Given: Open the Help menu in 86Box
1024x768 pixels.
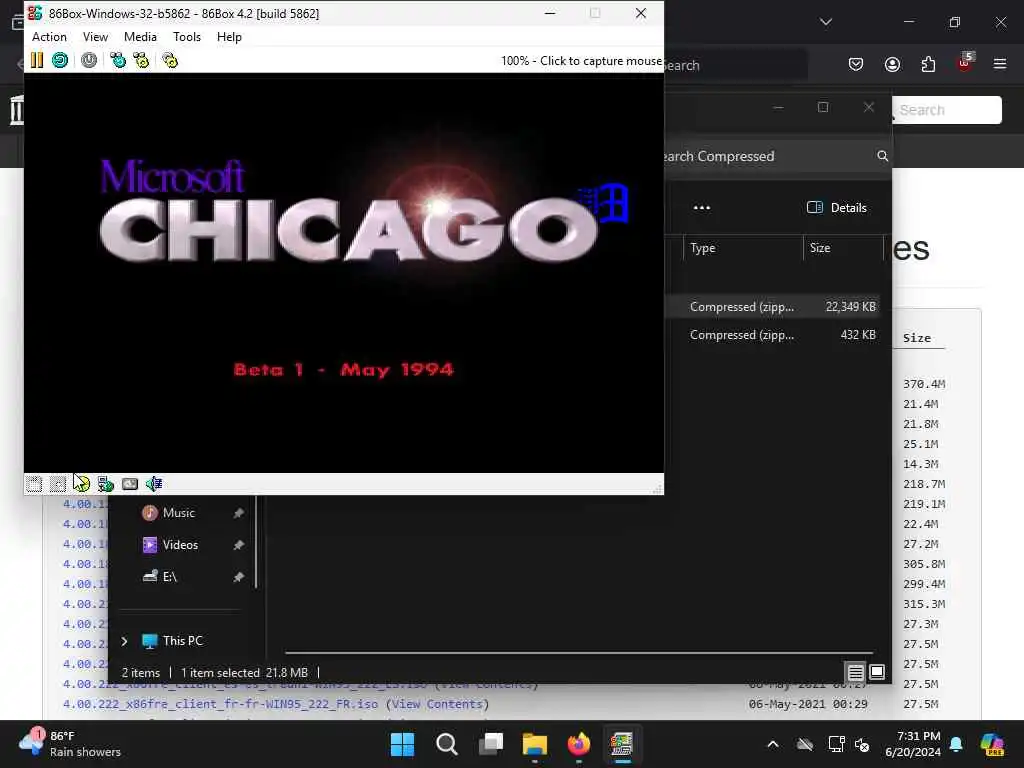Looking at the screenshot, I should [x=229, y=37].
